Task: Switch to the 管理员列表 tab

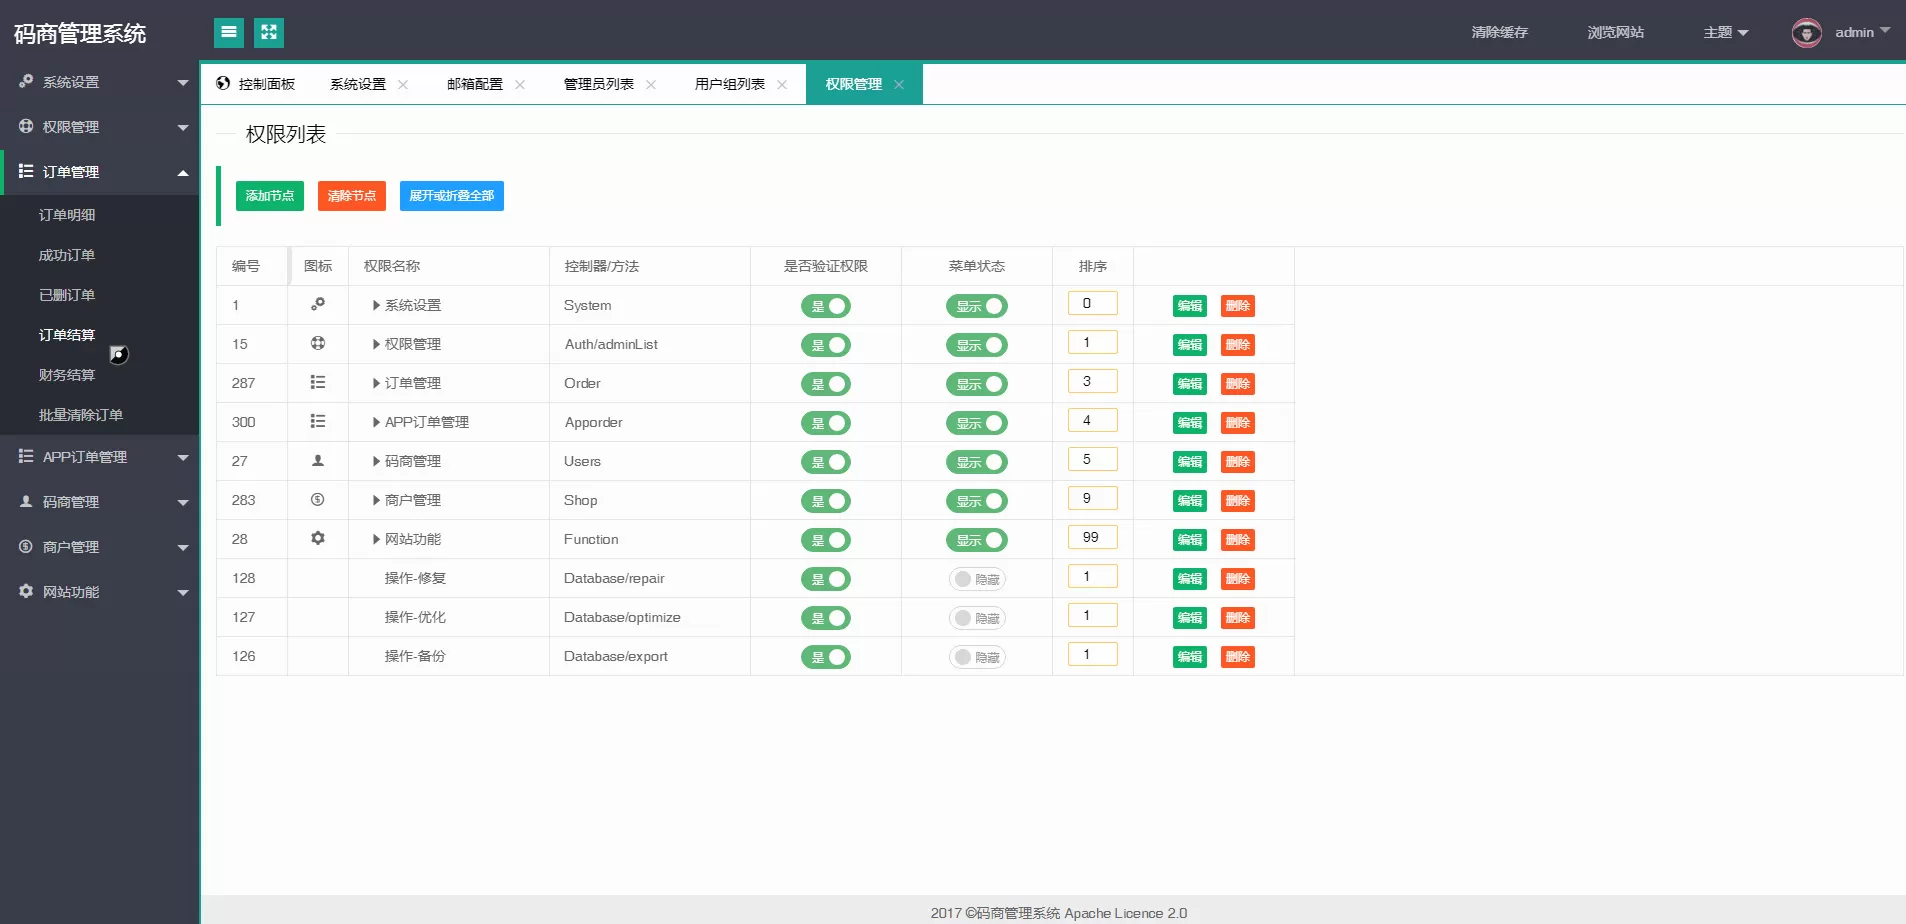Action: (x=598, y=85)
